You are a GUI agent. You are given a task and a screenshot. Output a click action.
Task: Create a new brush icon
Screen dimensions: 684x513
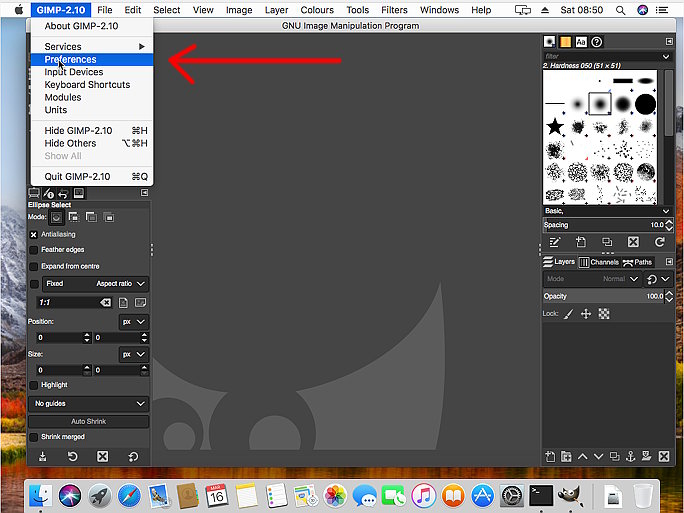pyautogui.click(x=581, y=242)
